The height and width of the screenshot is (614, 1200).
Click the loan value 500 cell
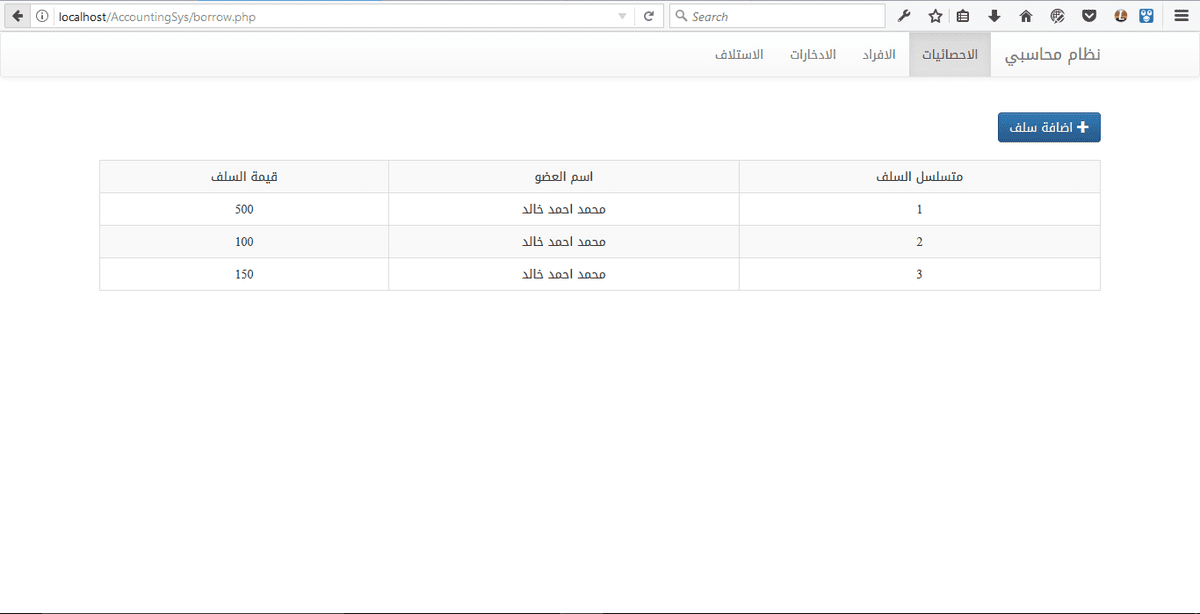tap(244, 210)
